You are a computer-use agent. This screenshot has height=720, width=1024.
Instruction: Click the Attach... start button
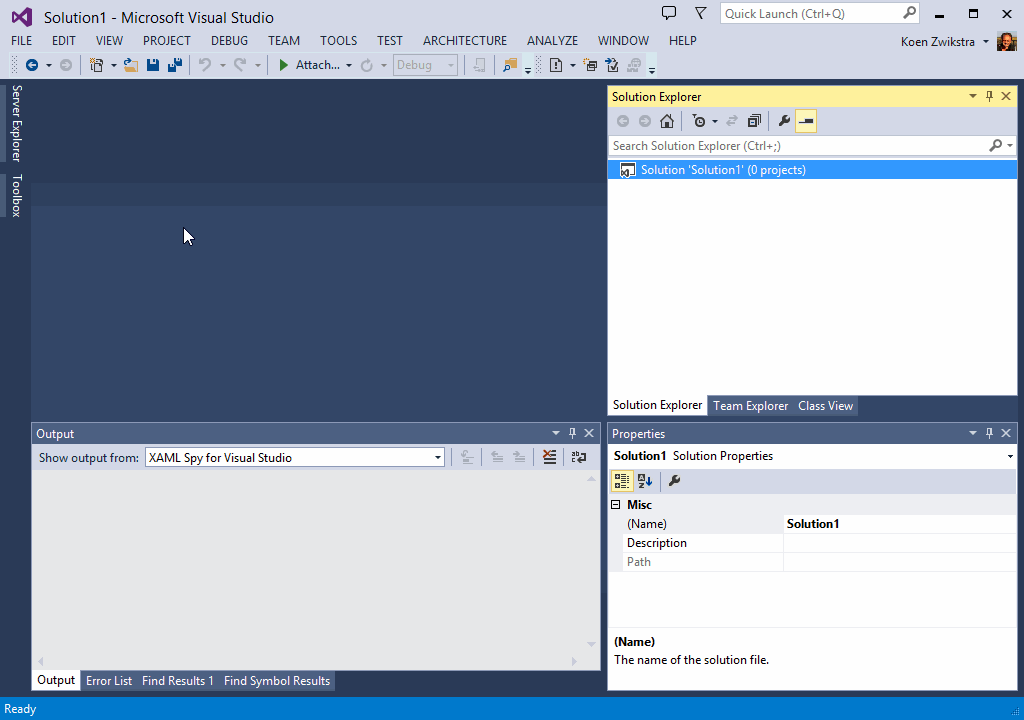coord(308,65)
